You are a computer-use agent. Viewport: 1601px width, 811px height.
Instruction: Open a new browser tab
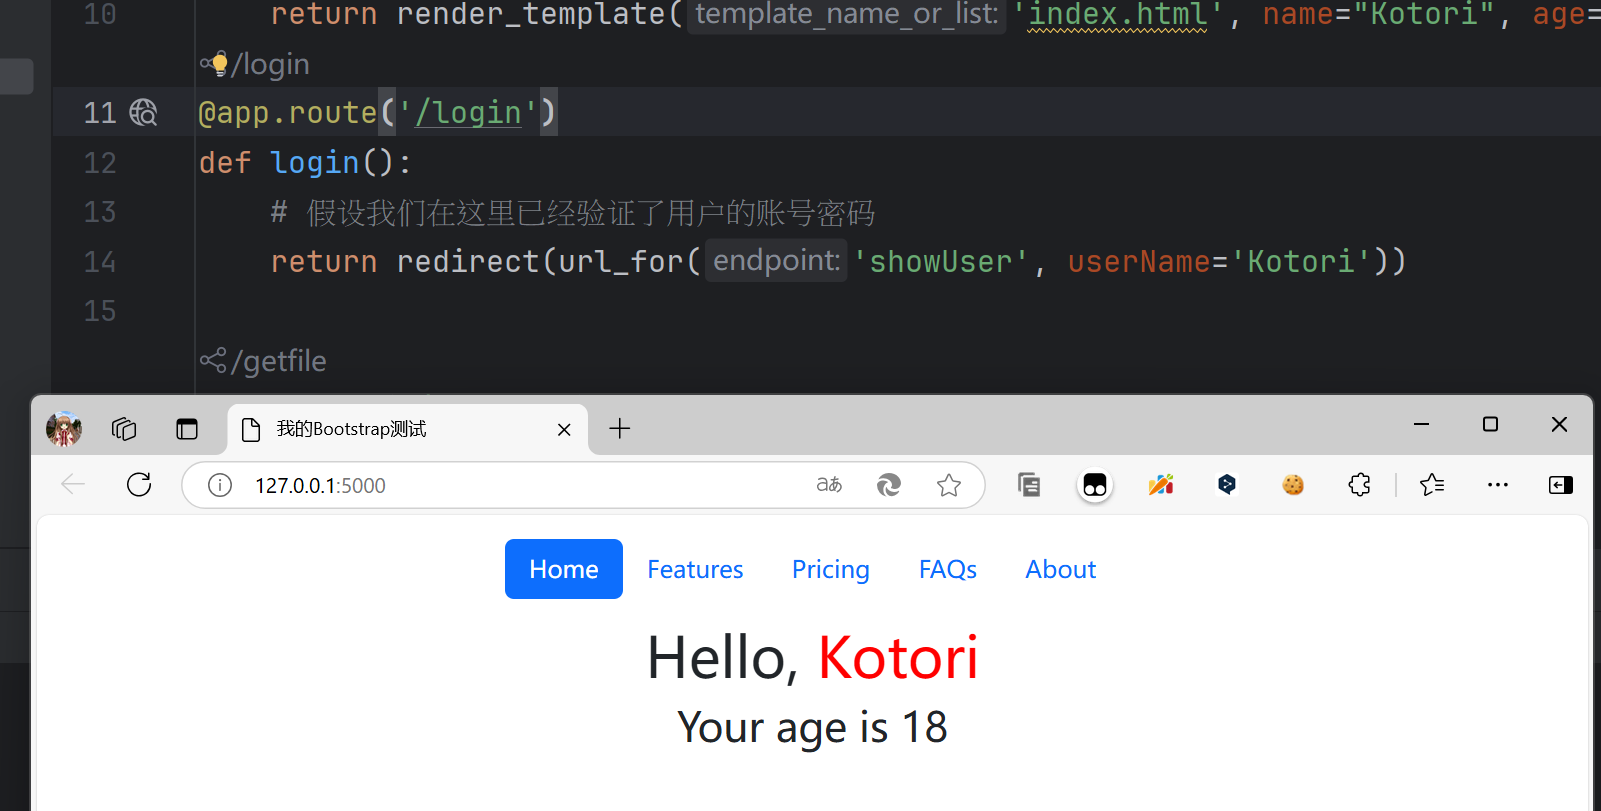pyautogui.click(x=620, y=429)
